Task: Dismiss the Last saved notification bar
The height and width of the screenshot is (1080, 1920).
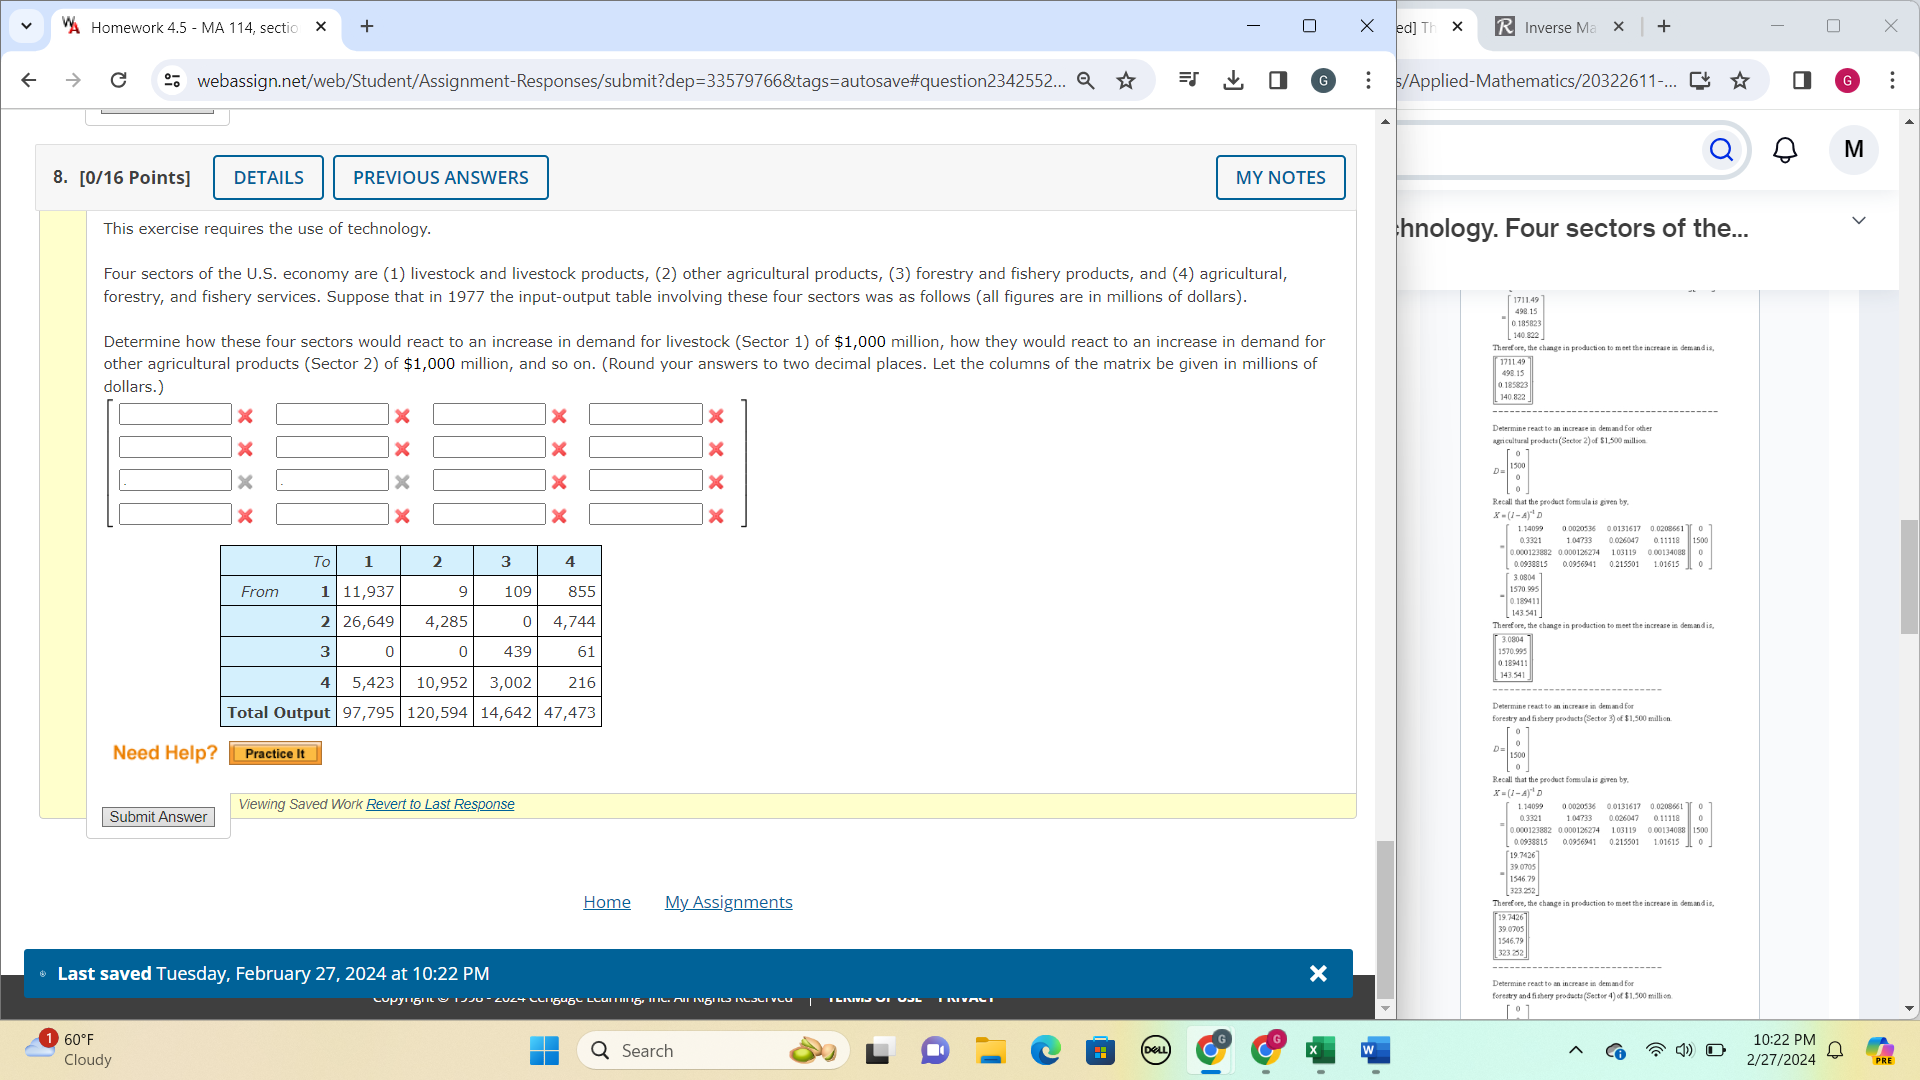Action: [x=1318, y=973]
